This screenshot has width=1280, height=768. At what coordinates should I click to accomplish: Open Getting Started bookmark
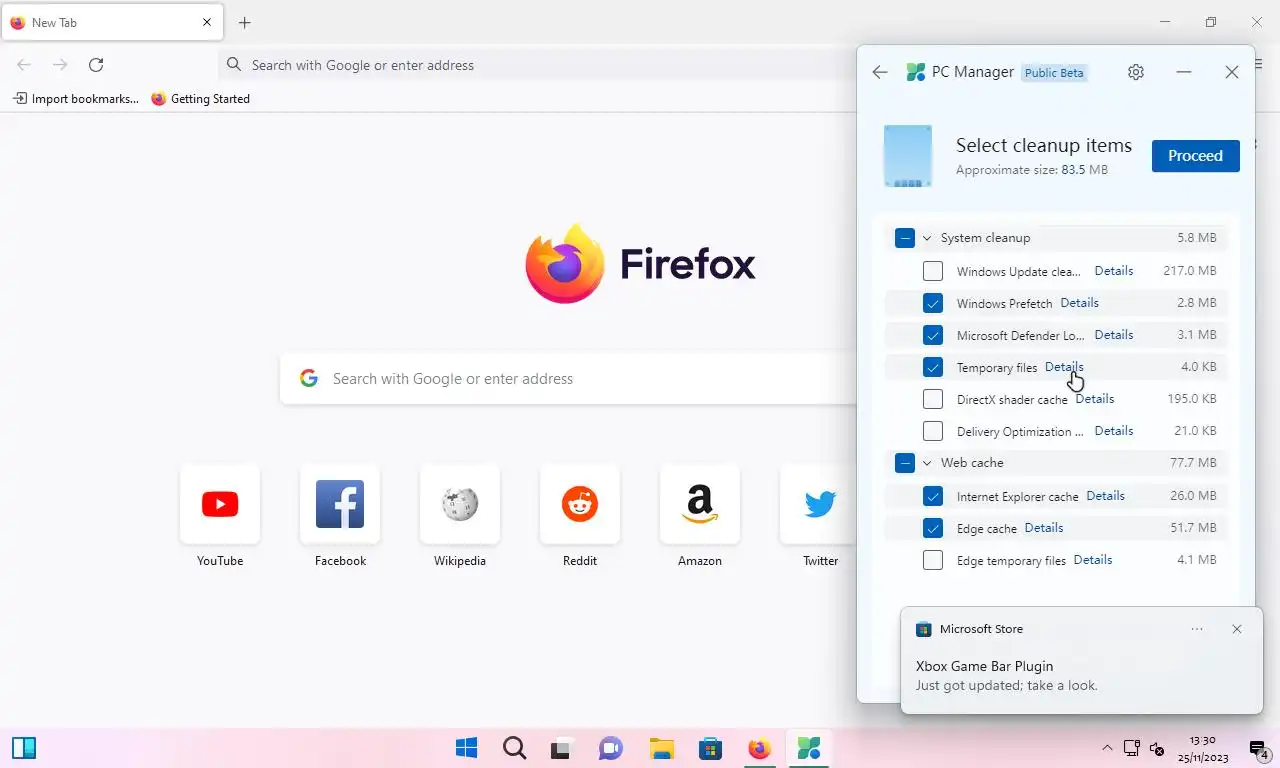[x=200, y=99]
